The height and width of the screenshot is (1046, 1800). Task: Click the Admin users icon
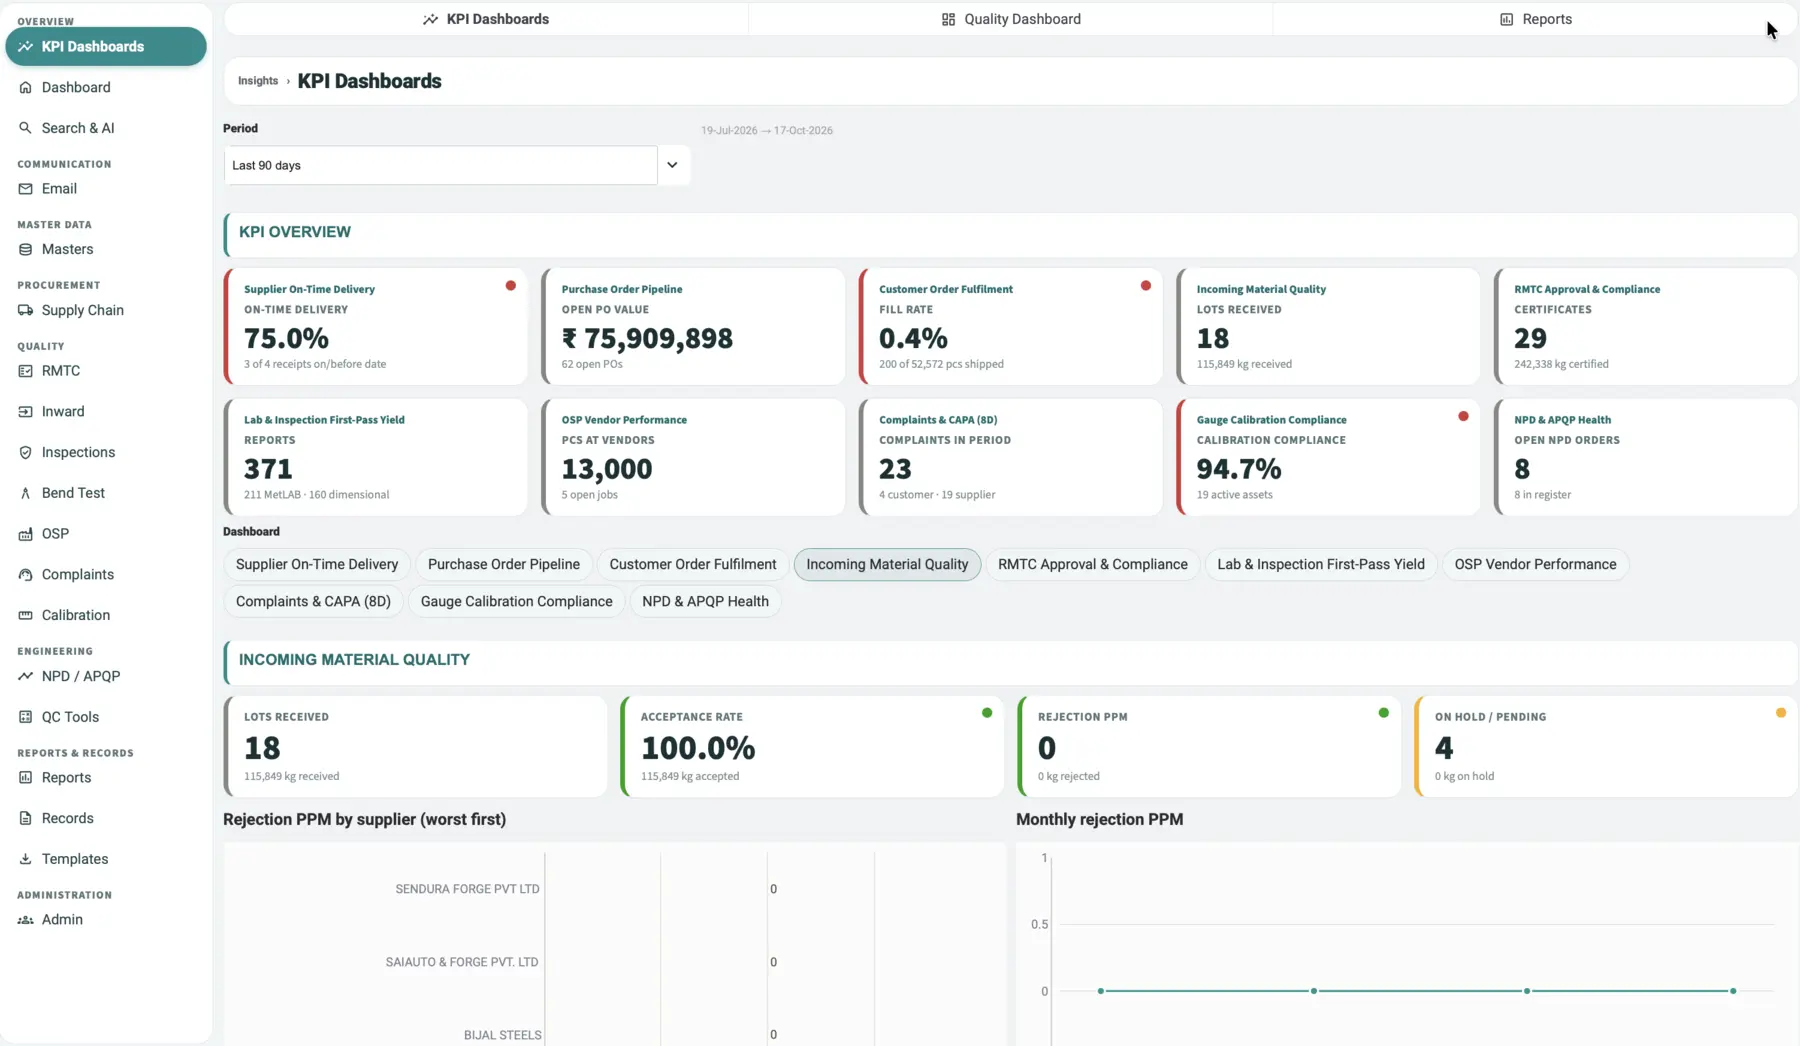25,920
